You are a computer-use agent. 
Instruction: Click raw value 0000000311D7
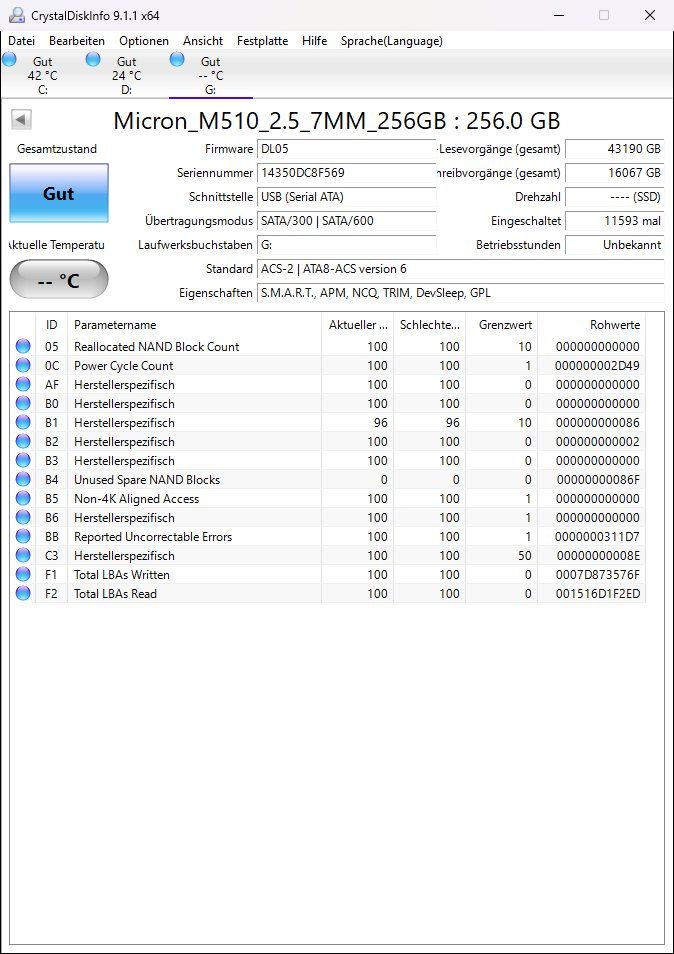(597, 537)
